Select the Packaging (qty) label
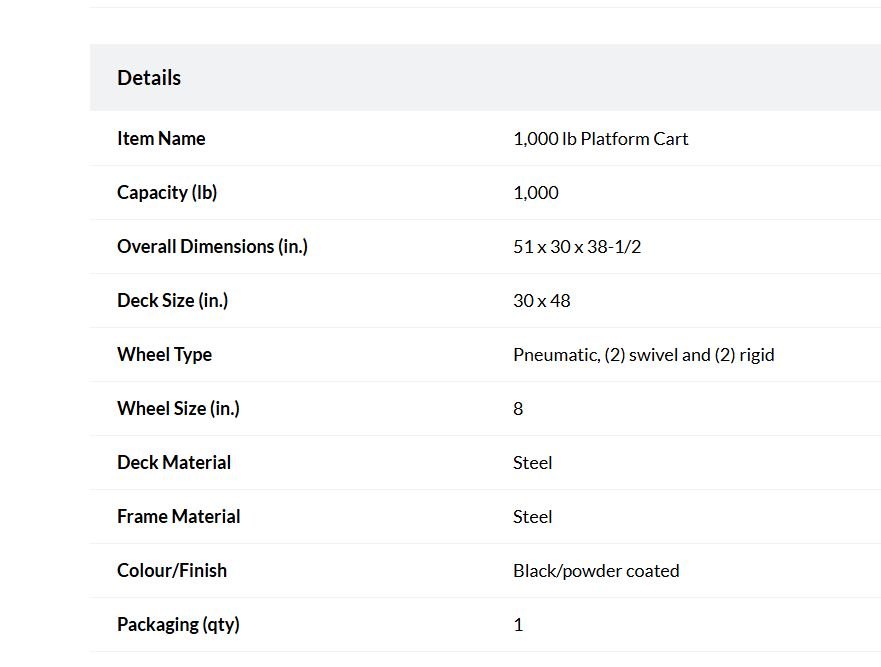This screenshot has width=881, height=667. point(178,624)
